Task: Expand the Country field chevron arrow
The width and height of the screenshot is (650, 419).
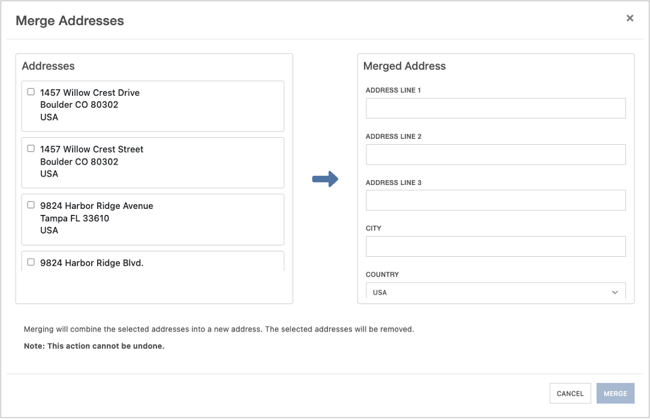Action: [x=614, y=292]
